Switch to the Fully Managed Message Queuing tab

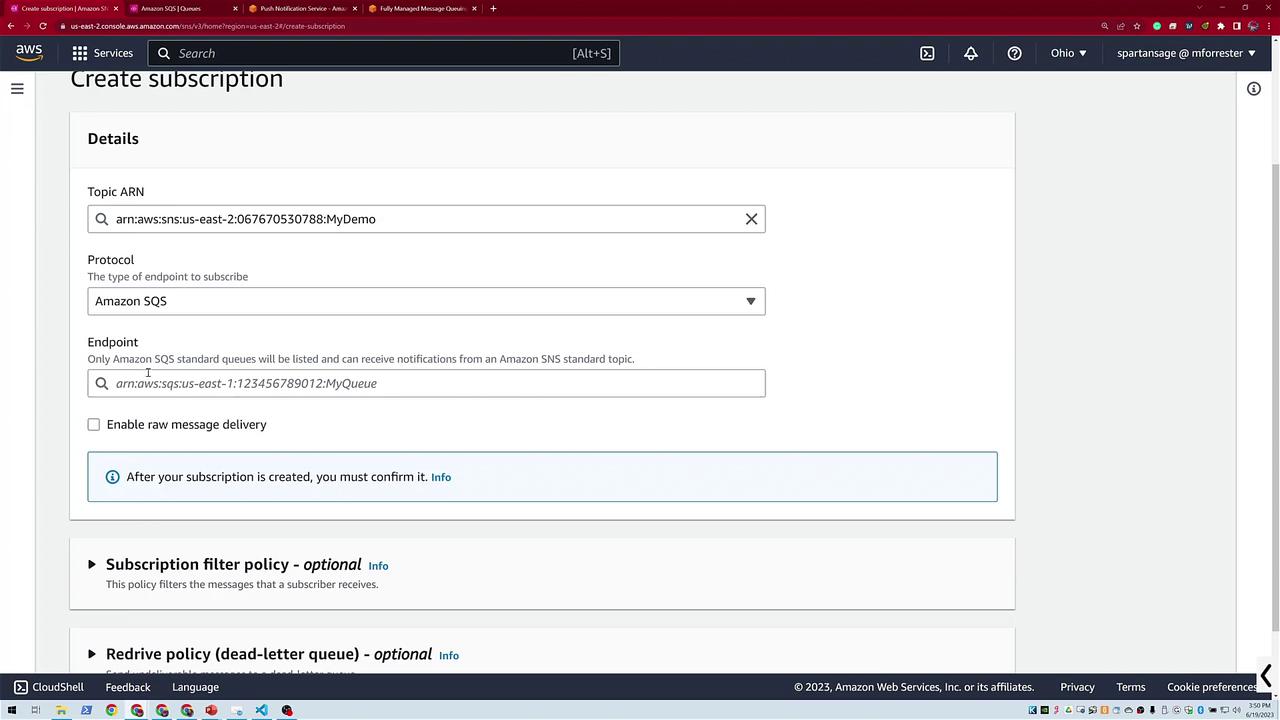click(x=420, y=8)
